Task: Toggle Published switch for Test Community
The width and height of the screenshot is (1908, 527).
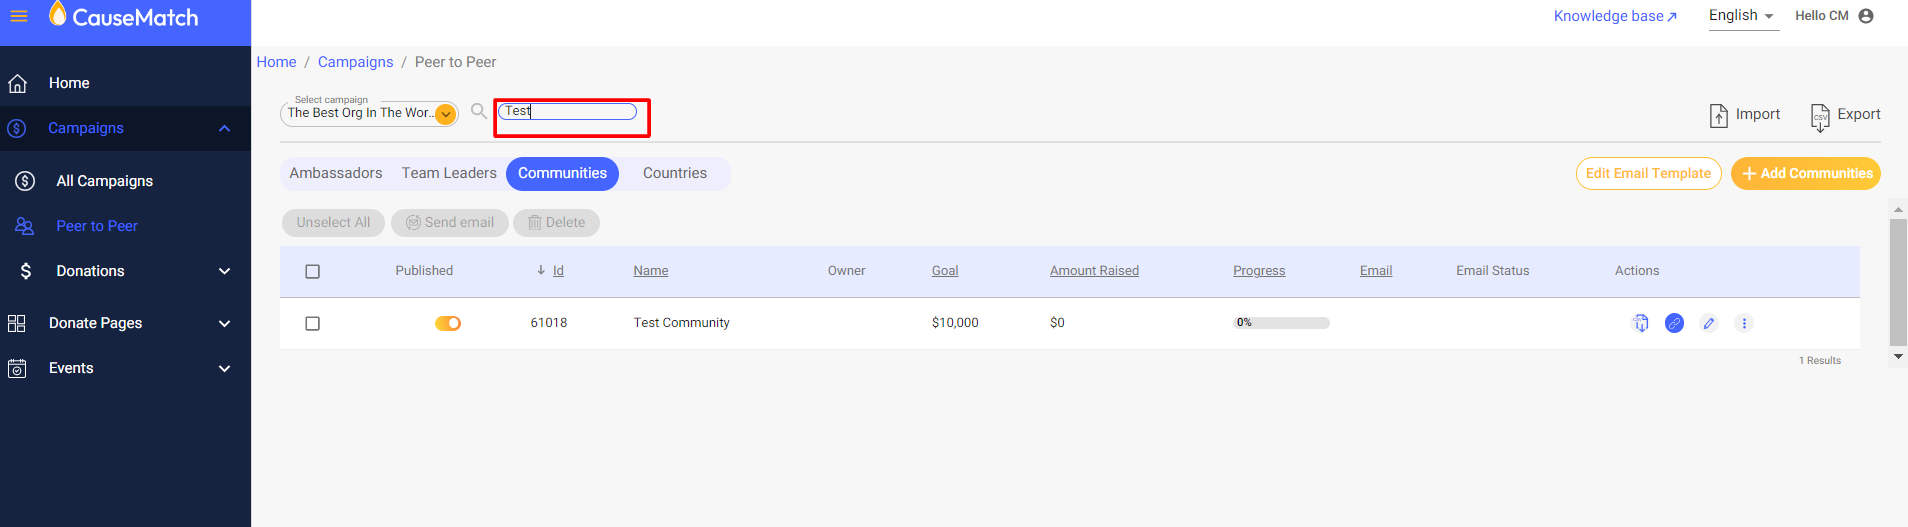Action: tap(448, 323)
